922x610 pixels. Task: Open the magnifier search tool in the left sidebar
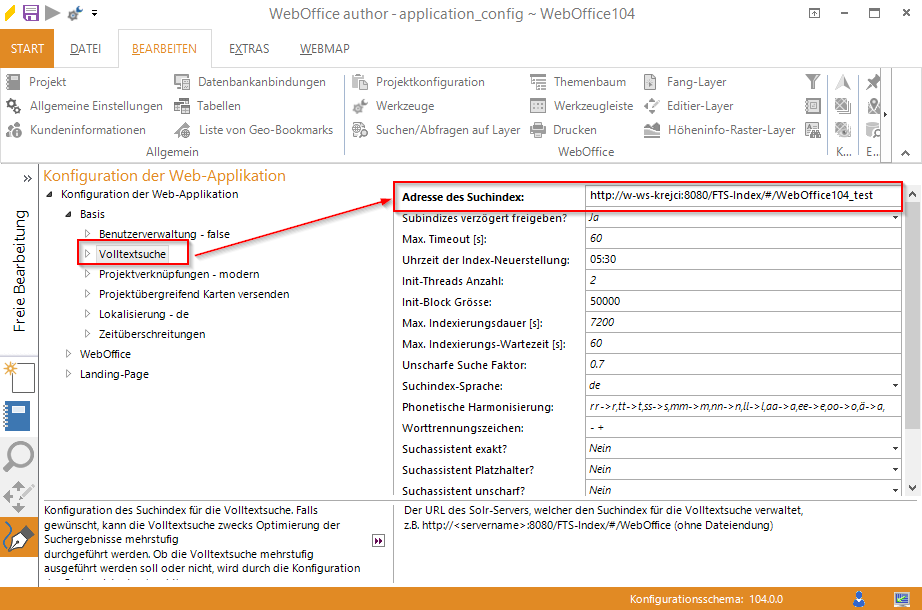(x=15, y=457)
